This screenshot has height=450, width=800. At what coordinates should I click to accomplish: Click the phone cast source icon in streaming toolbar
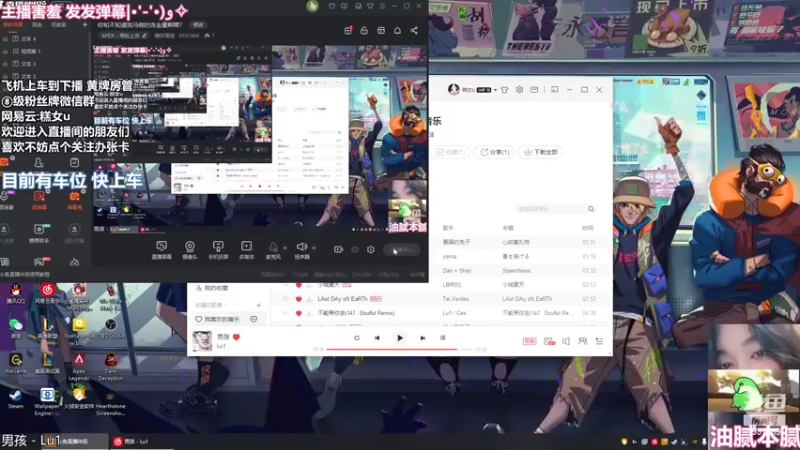tap(218, 250)
